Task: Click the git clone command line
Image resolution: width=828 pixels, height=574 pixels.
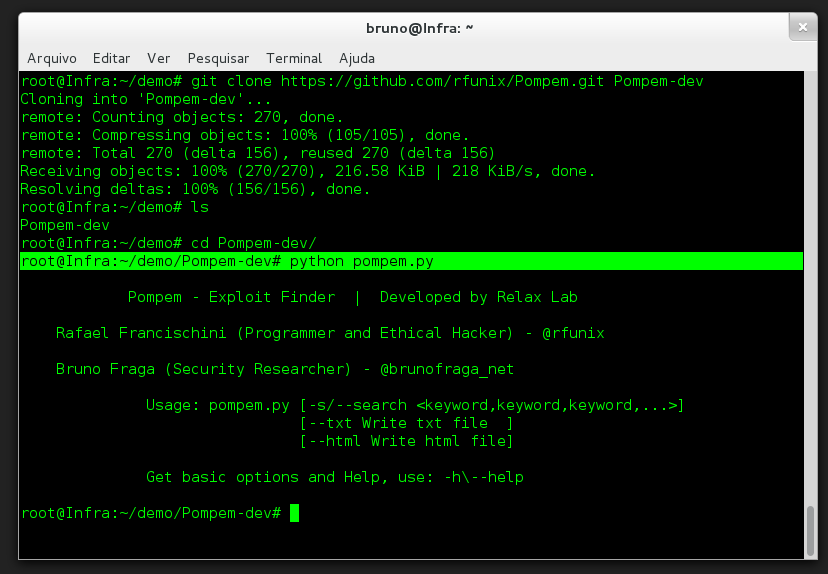Action: [362, 81]
